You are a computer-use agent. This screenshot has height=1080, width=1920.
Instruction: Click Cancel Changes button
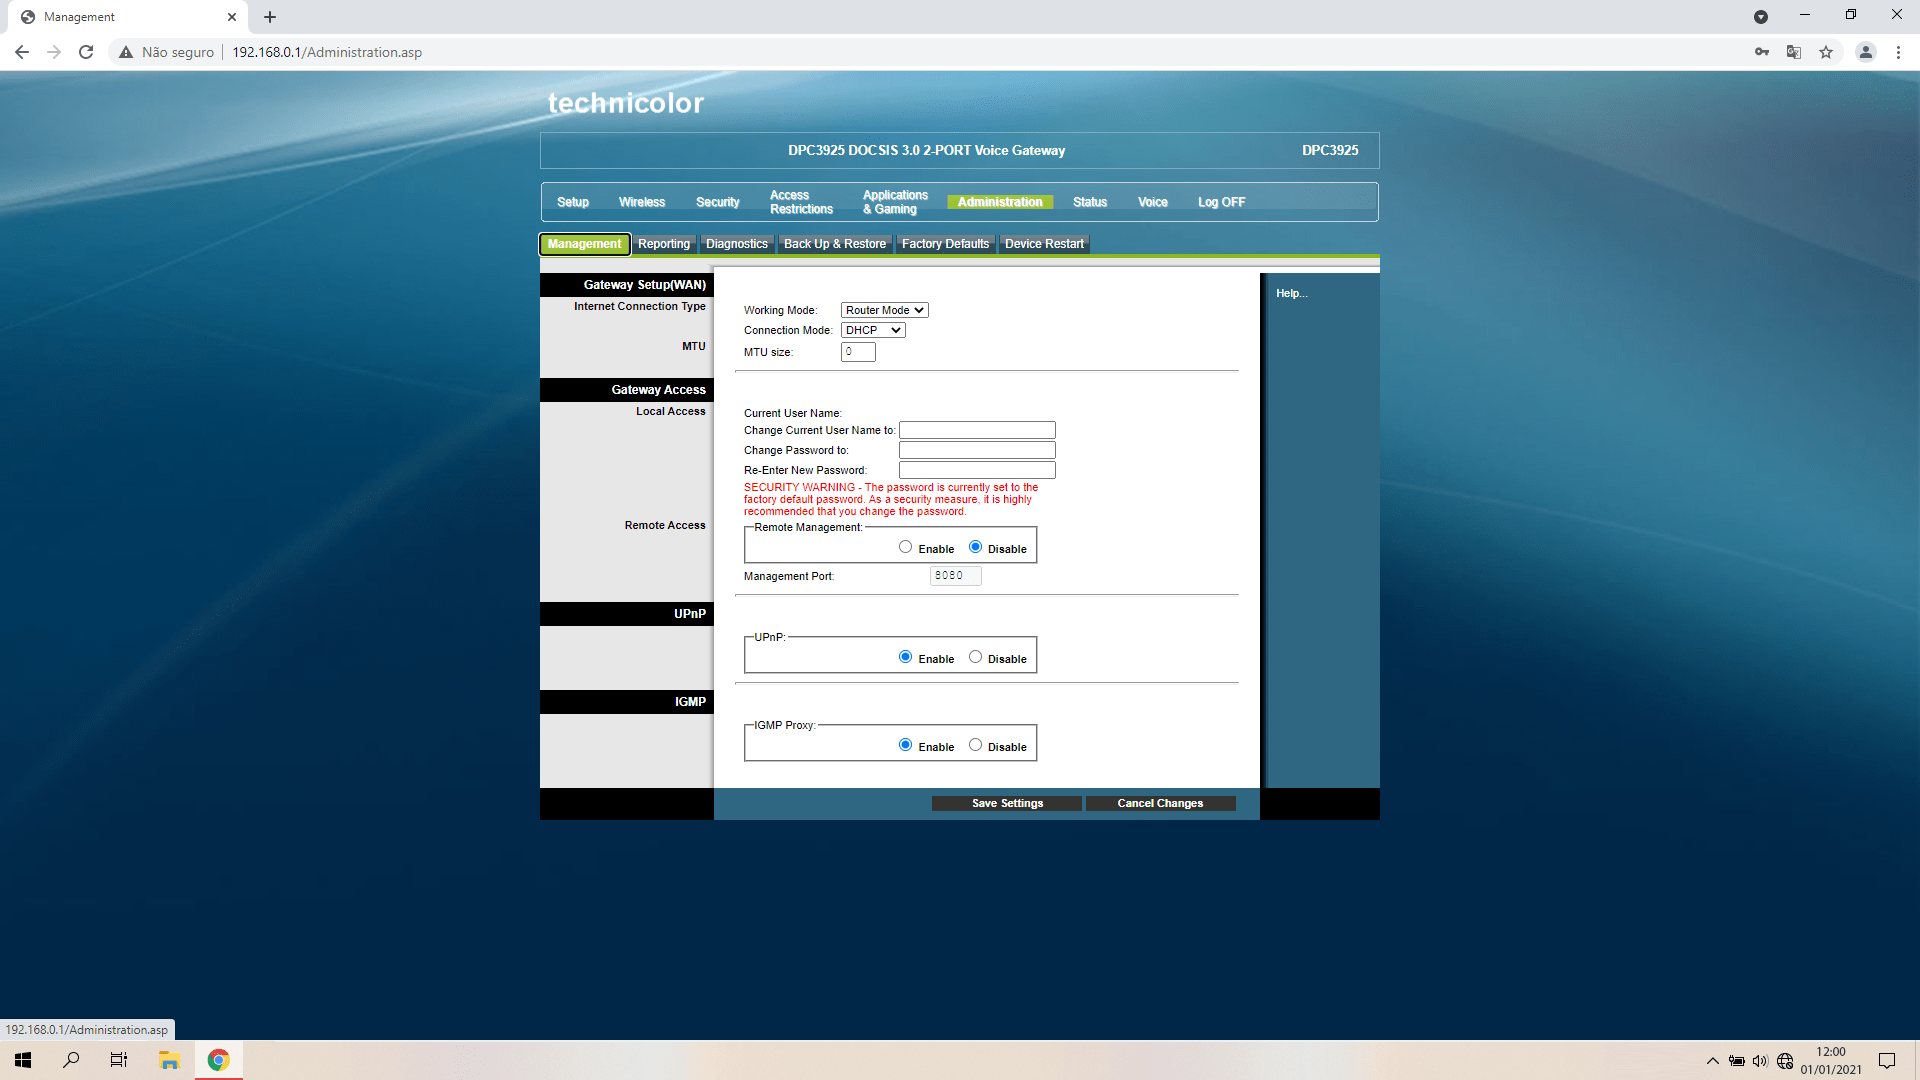tap(1159, 802)
